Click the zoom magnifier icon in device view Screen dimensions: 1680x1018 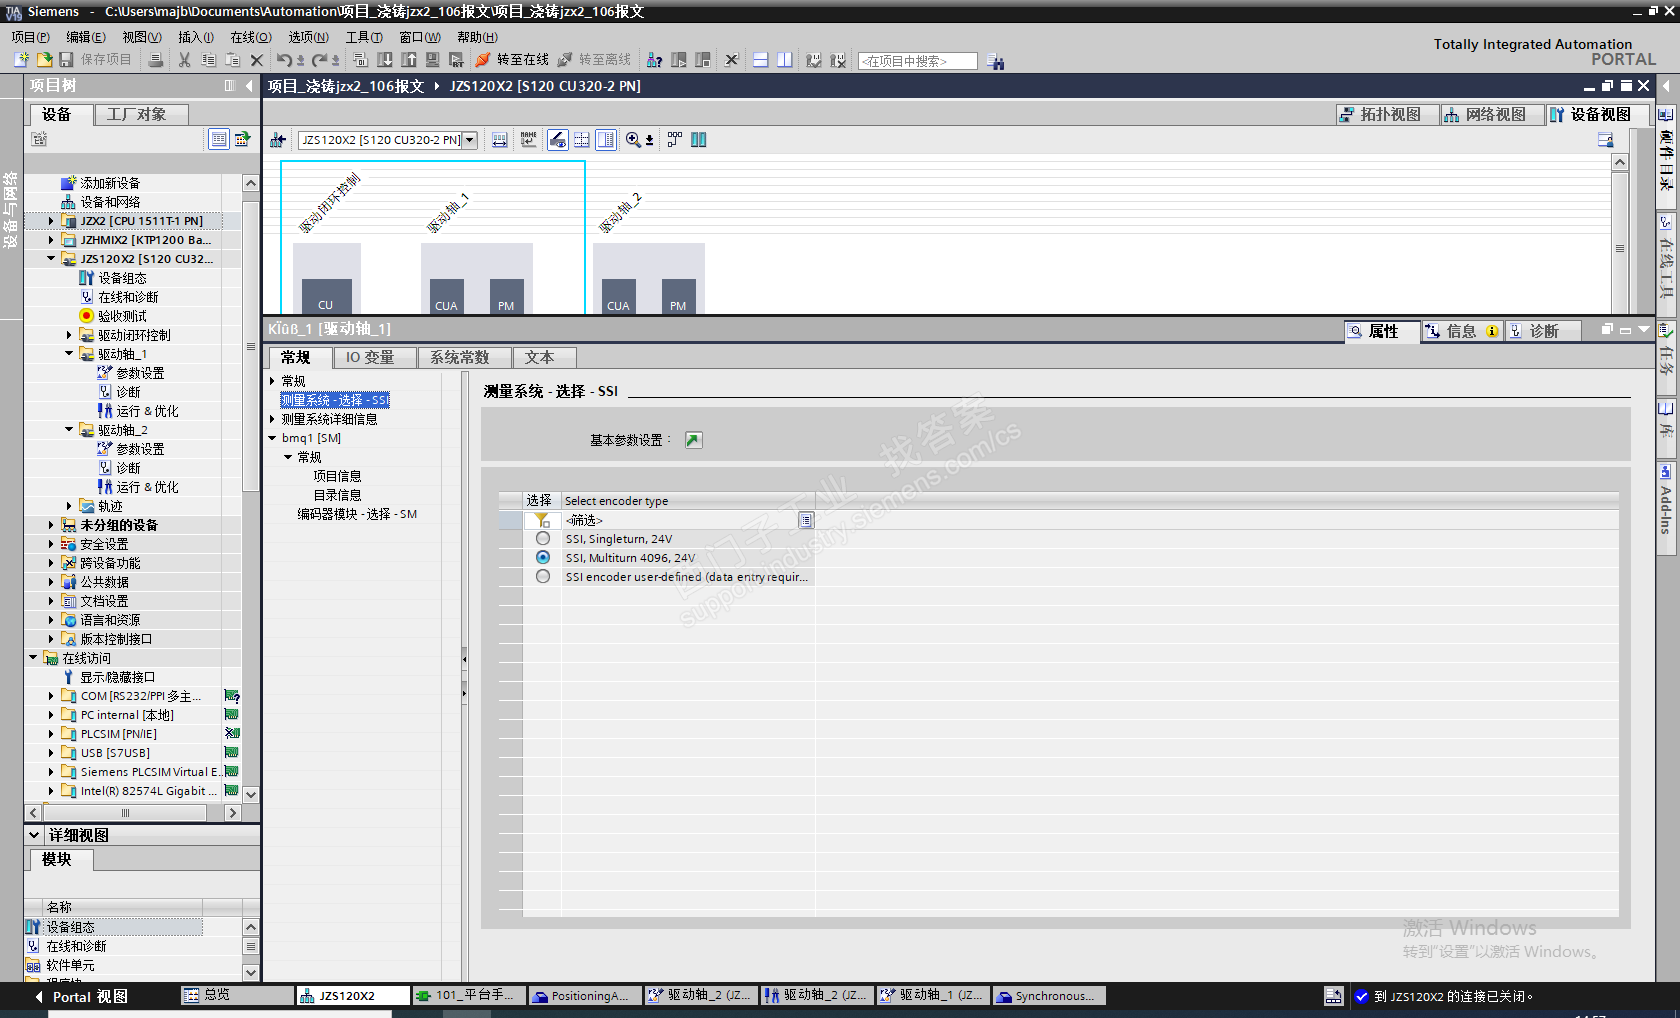[x=633, y=140]
